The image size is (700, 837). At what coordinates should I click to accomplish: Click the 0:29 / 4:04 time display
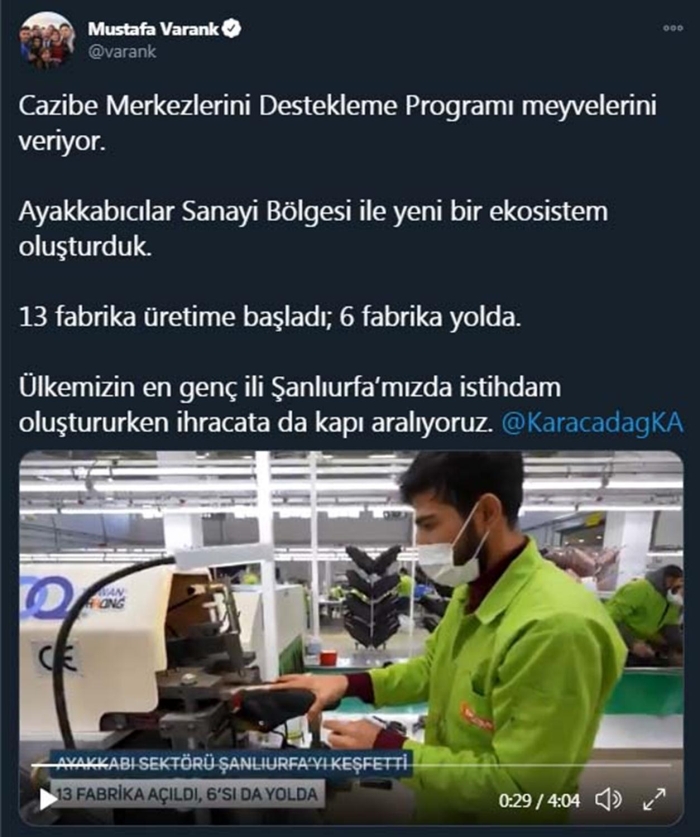(x=539, y=800)
